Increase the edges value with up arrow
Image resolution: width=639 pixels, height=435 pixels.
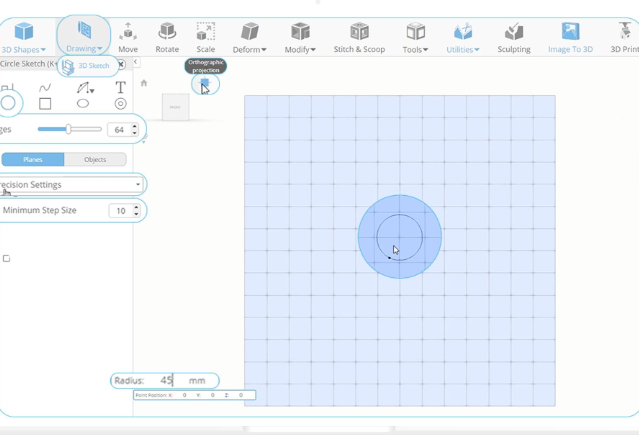point(134,127)
